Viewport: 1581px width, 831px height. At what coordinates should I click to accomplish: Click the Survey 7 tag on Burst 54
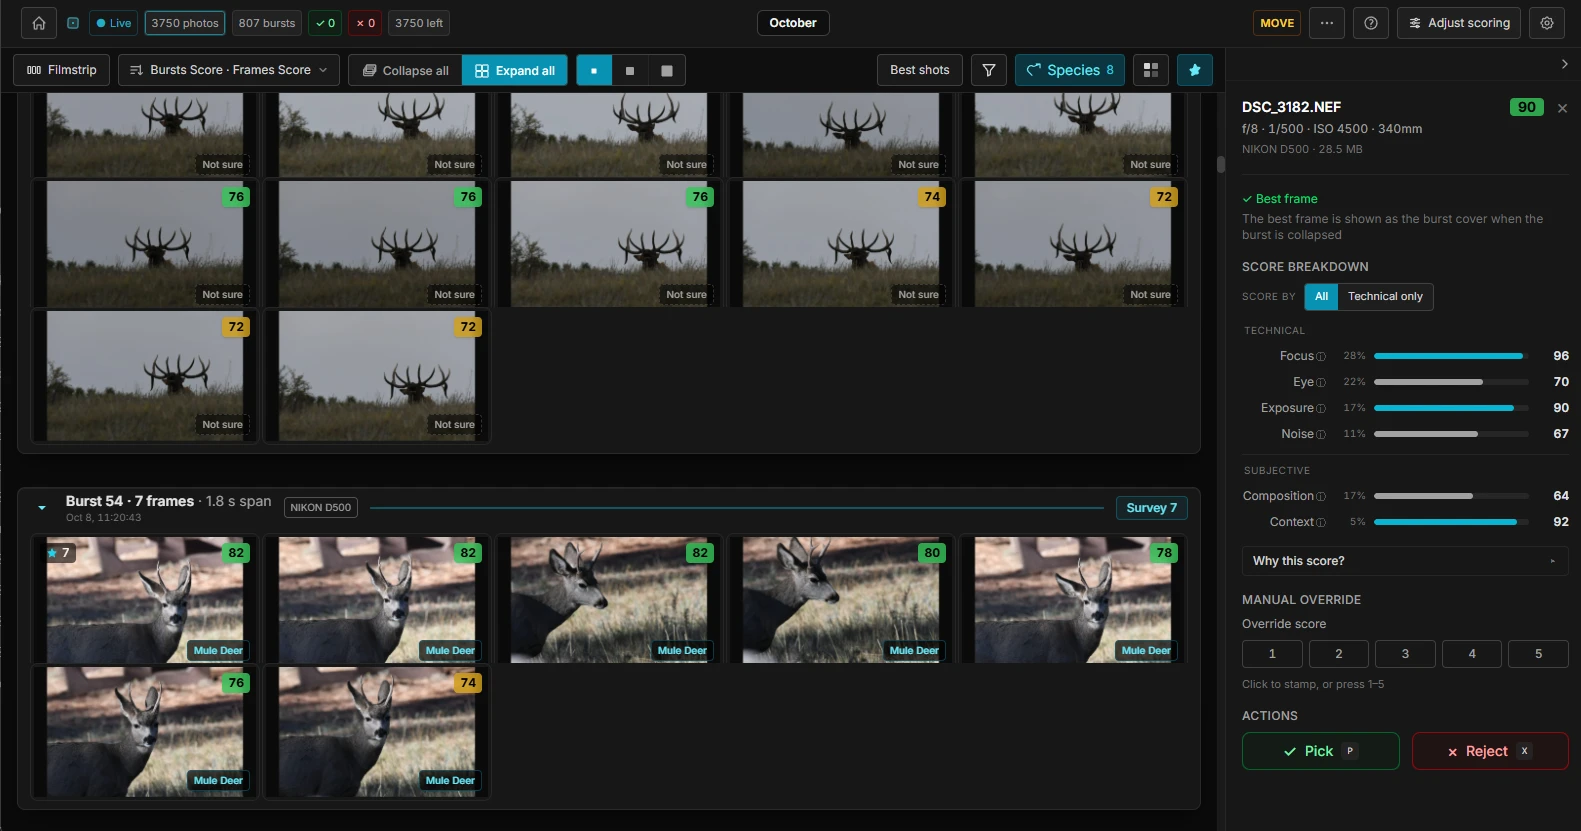[x=1152, y=508]
